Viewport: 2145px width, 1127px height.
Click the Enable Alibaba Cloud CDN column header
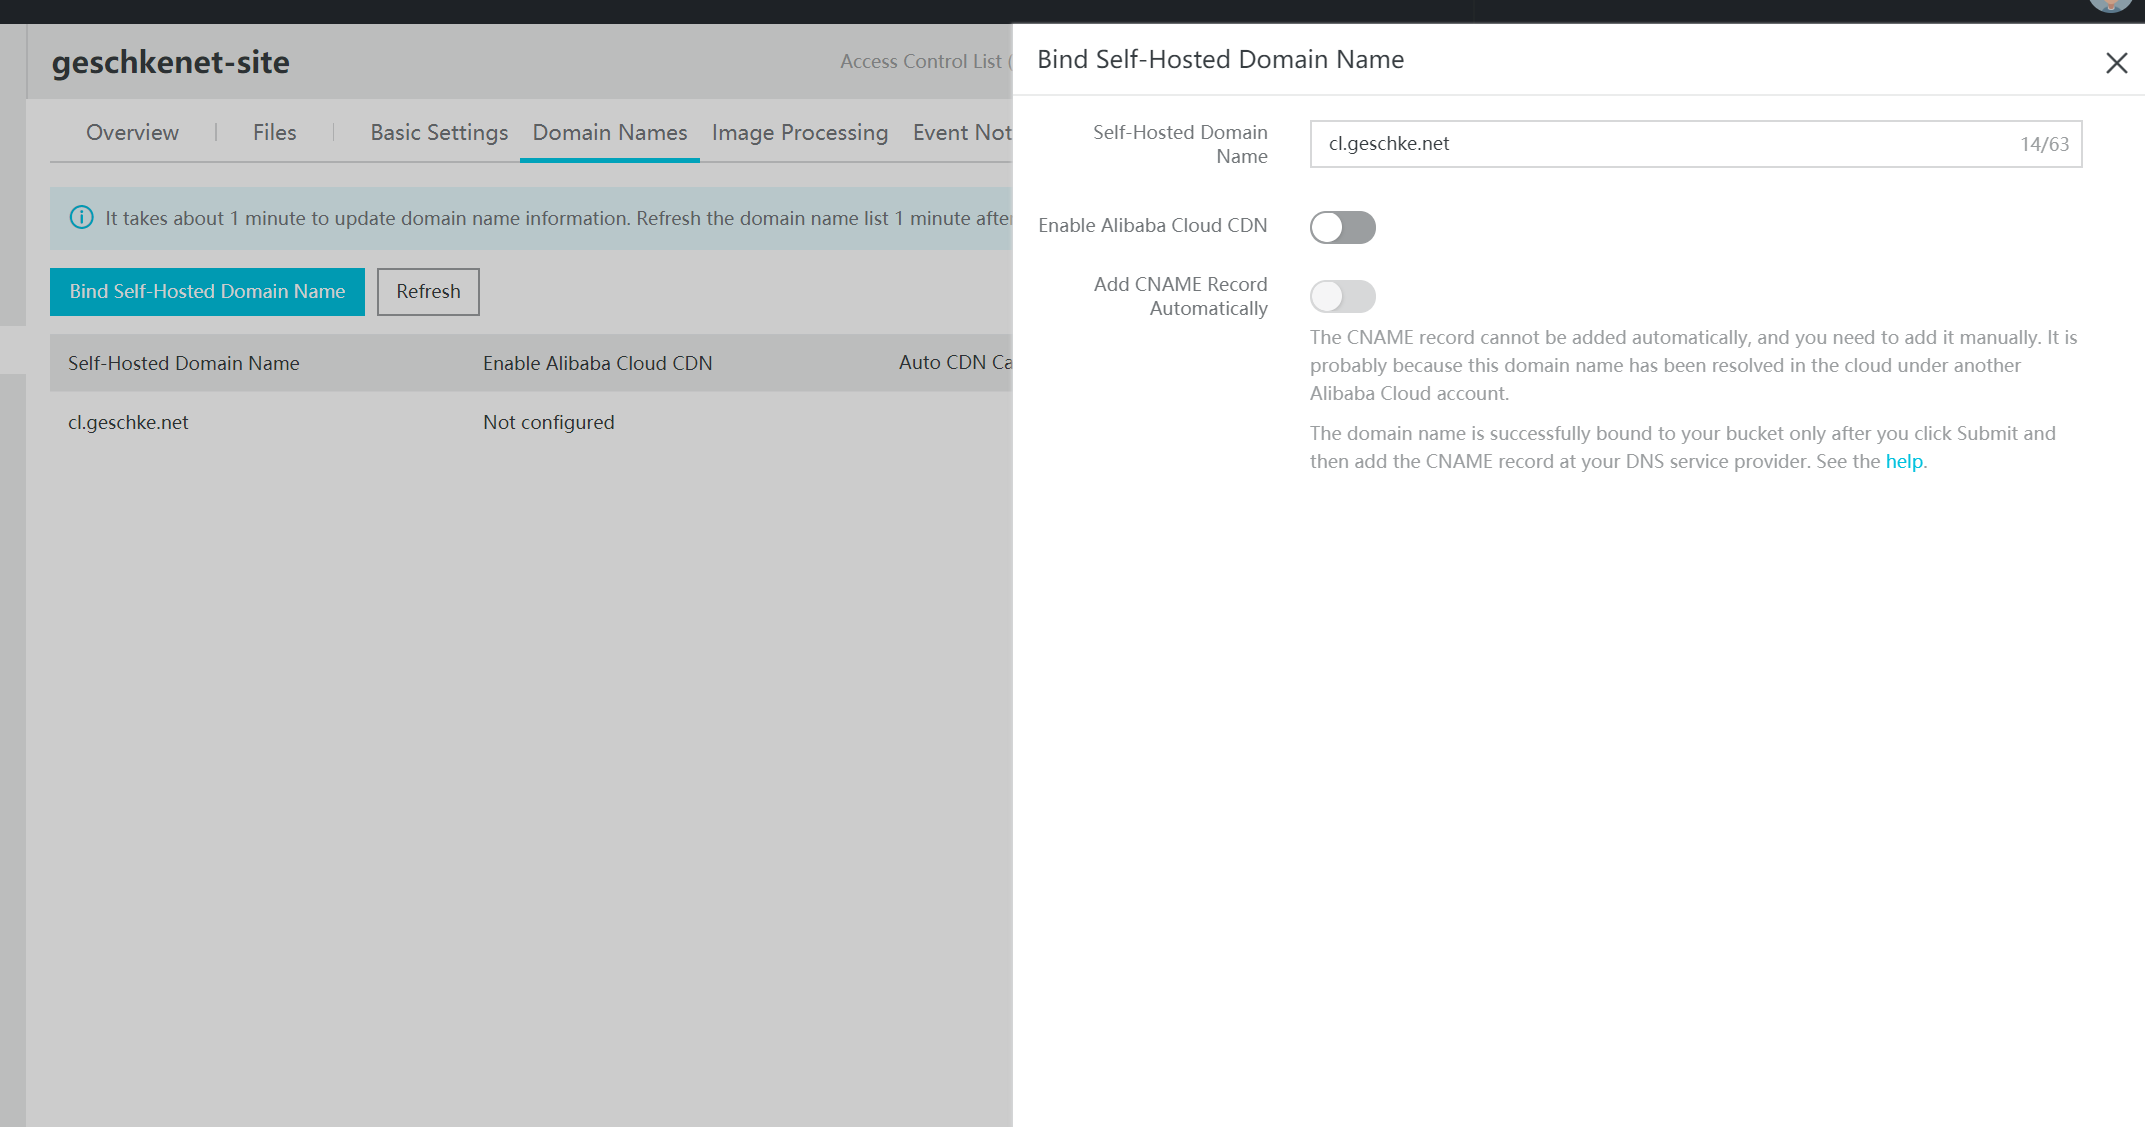click(x=598, y=363)
